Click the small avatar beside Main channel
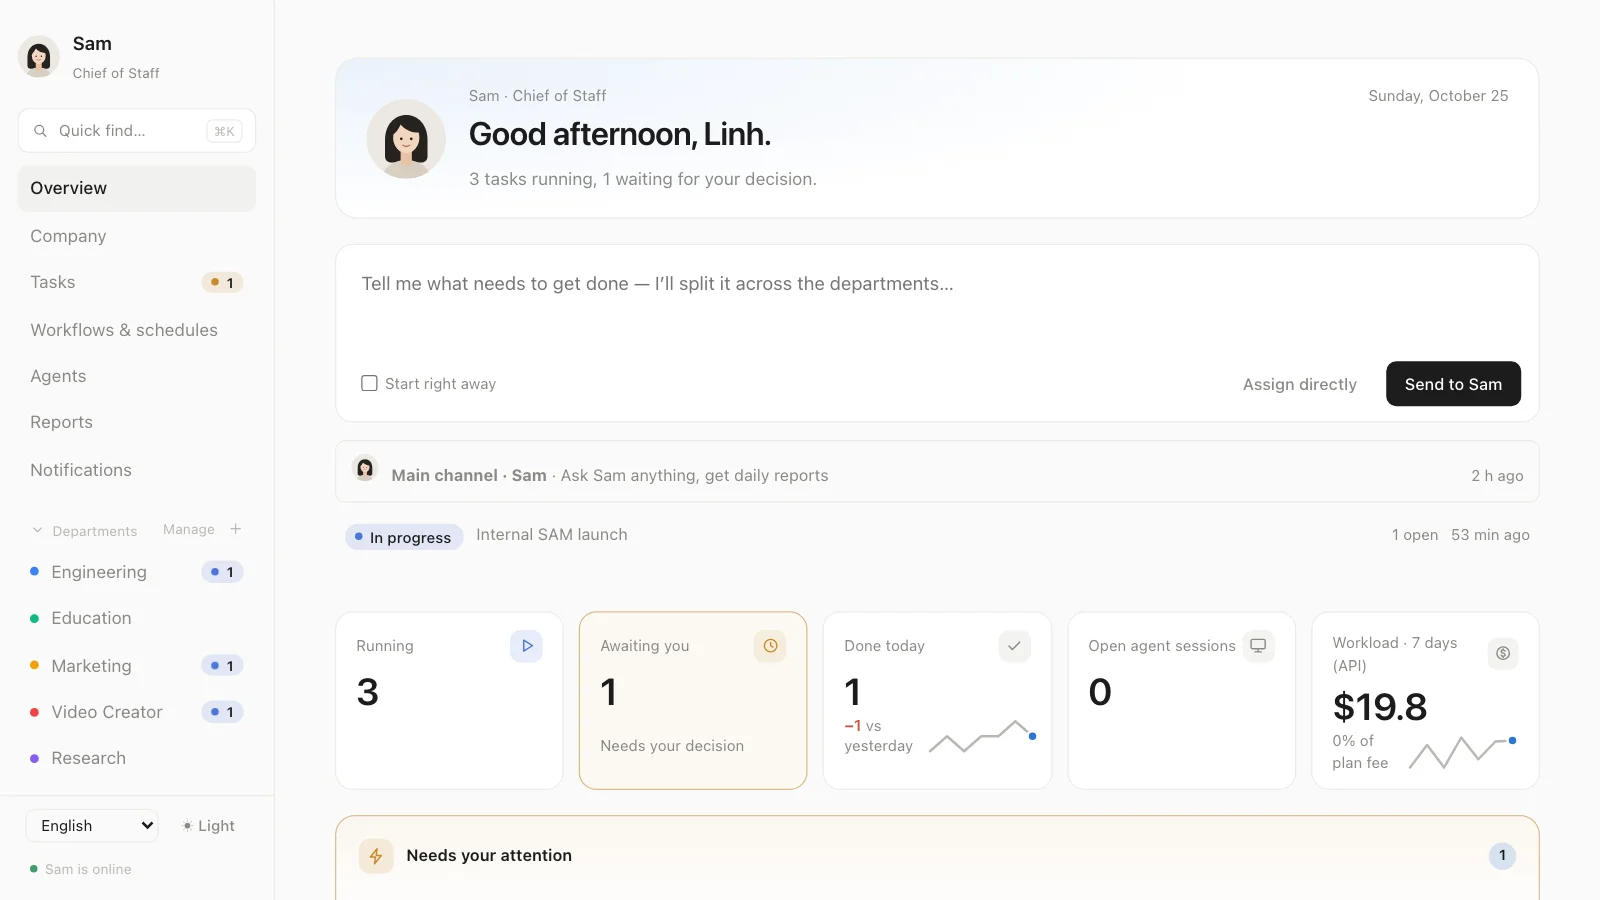The width and height of the screenshot is (1600, 900). point(365,468)
